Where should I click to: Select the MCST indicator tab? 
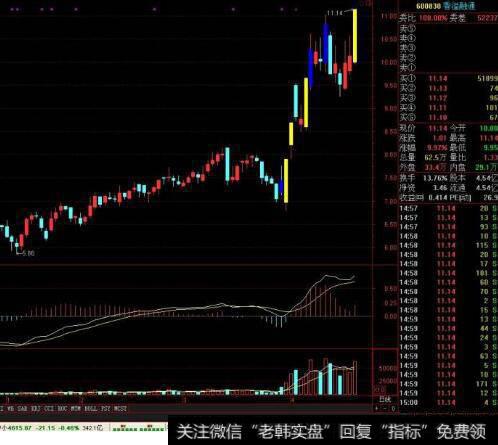point(120,408)
